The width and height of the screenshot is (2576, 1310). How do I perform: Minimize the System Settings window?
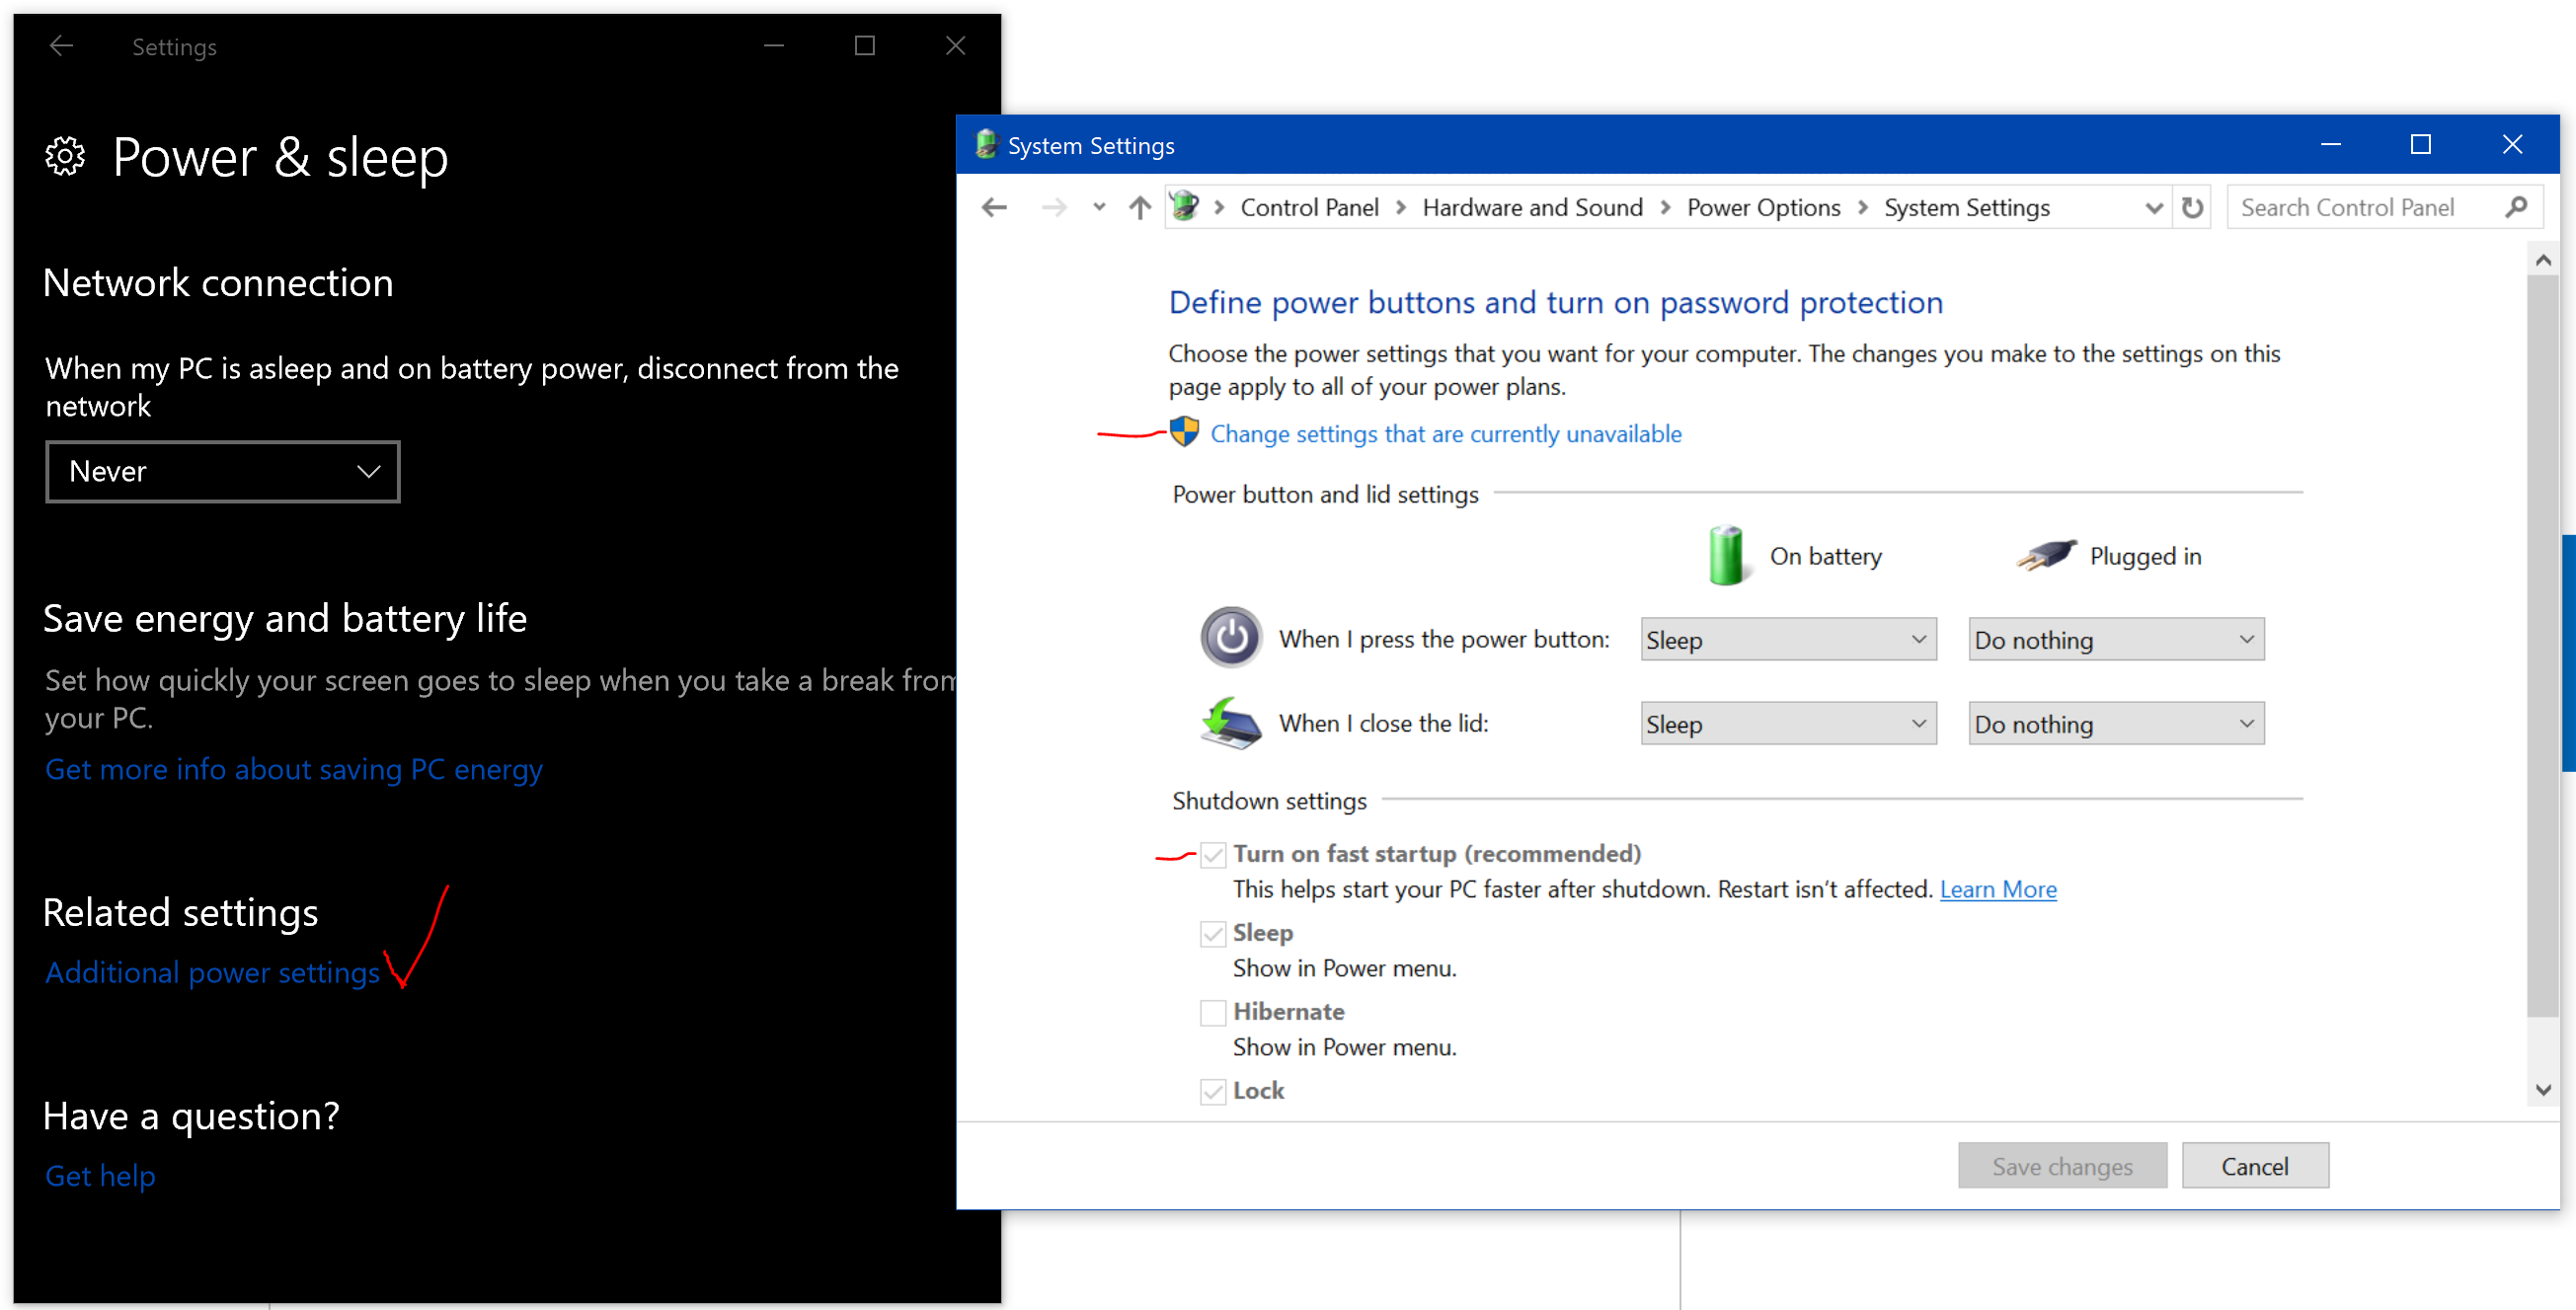point(2331,144)
